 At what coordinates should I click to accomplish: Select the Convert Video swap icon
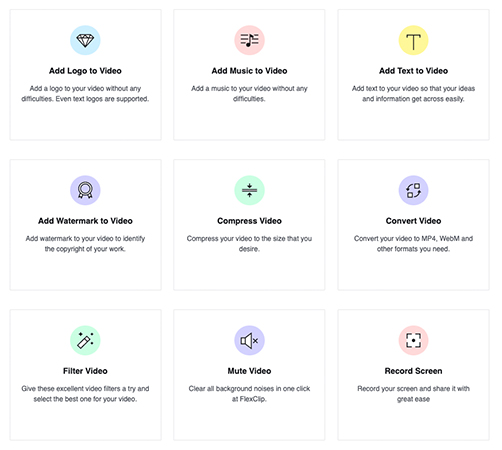tap(413, 190)
